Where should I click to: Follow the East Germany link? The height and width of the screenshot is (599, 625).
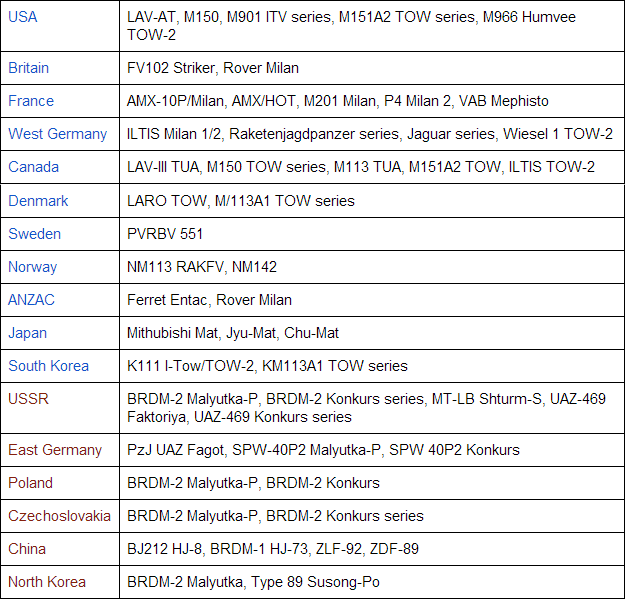click(55, 450)
